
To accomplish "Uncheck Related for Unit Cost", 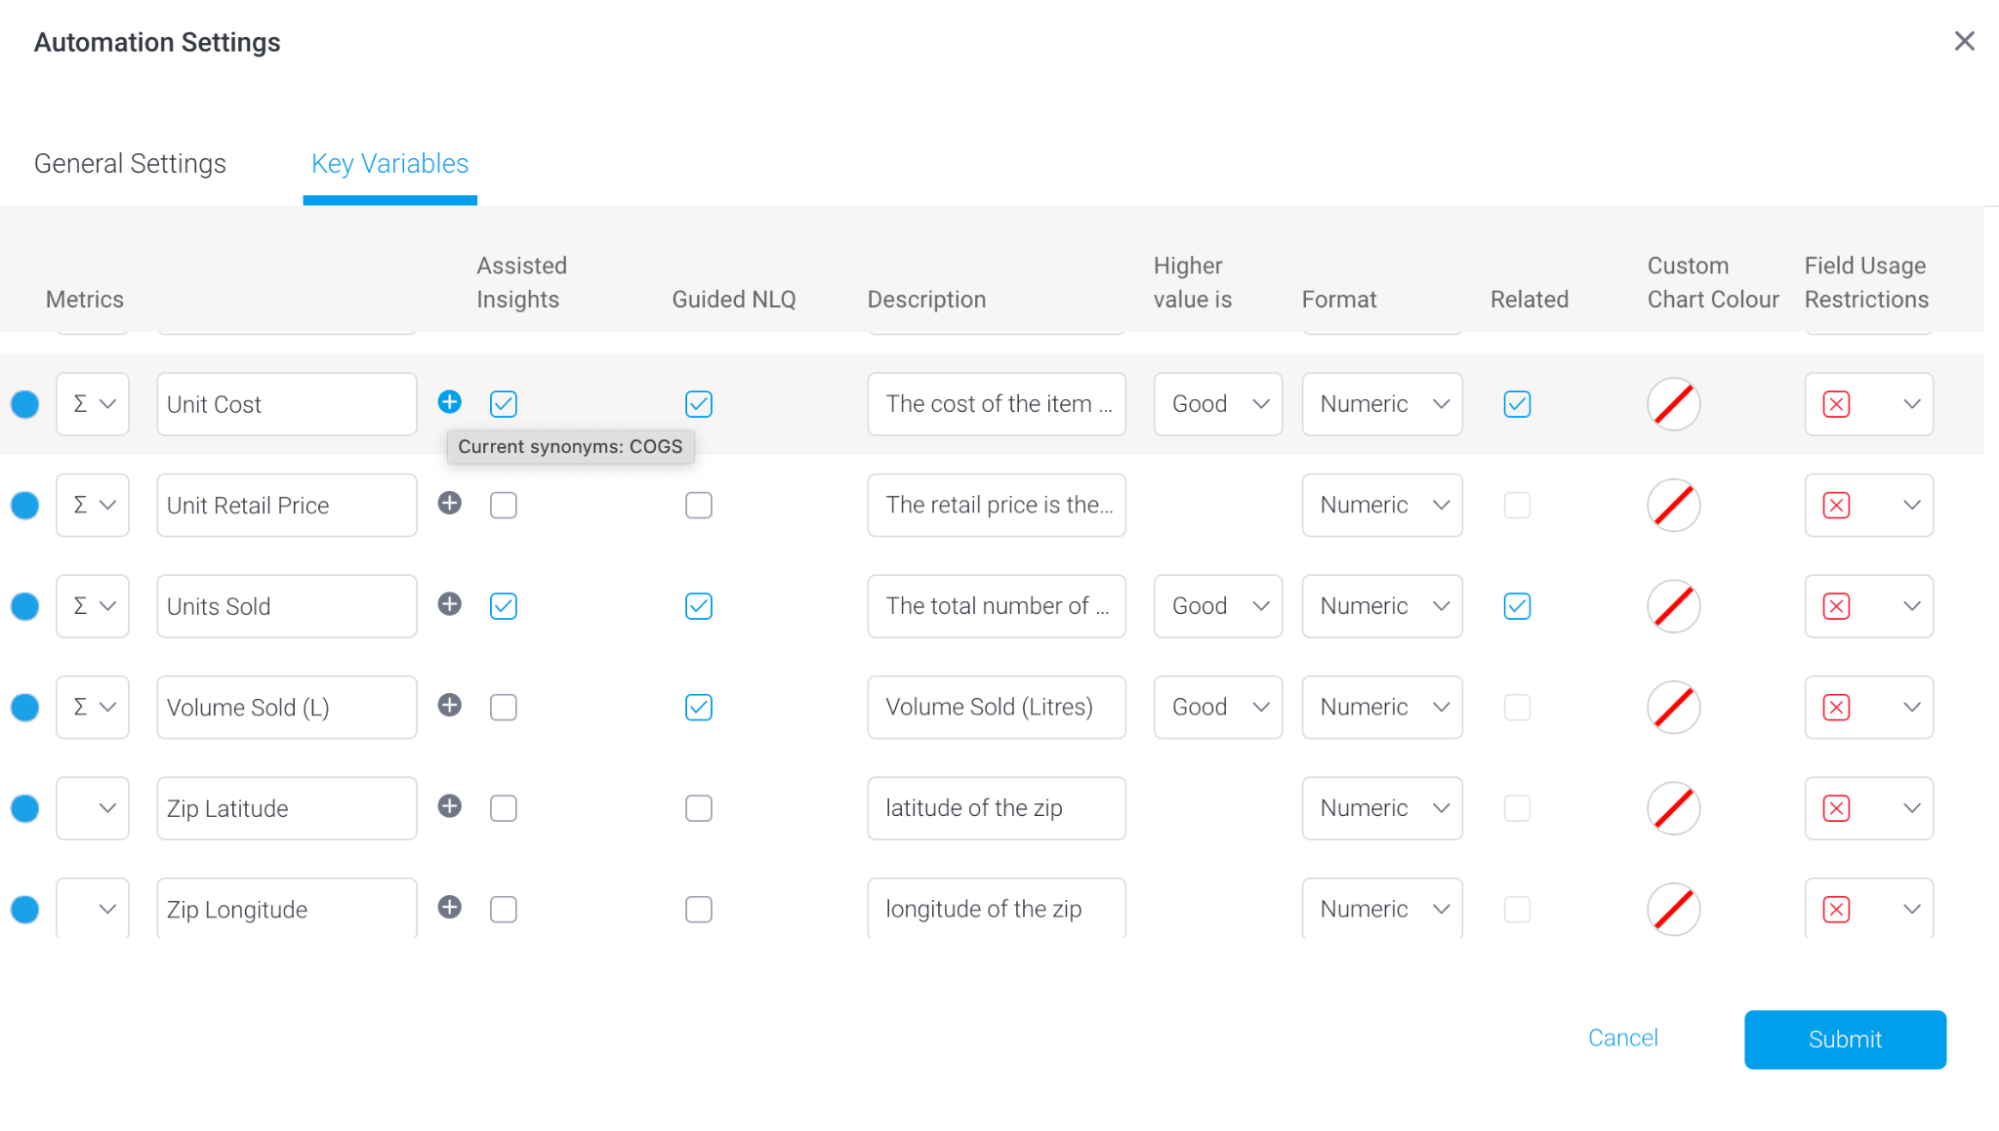I will pyautogui.click(x=1517, y=404).
